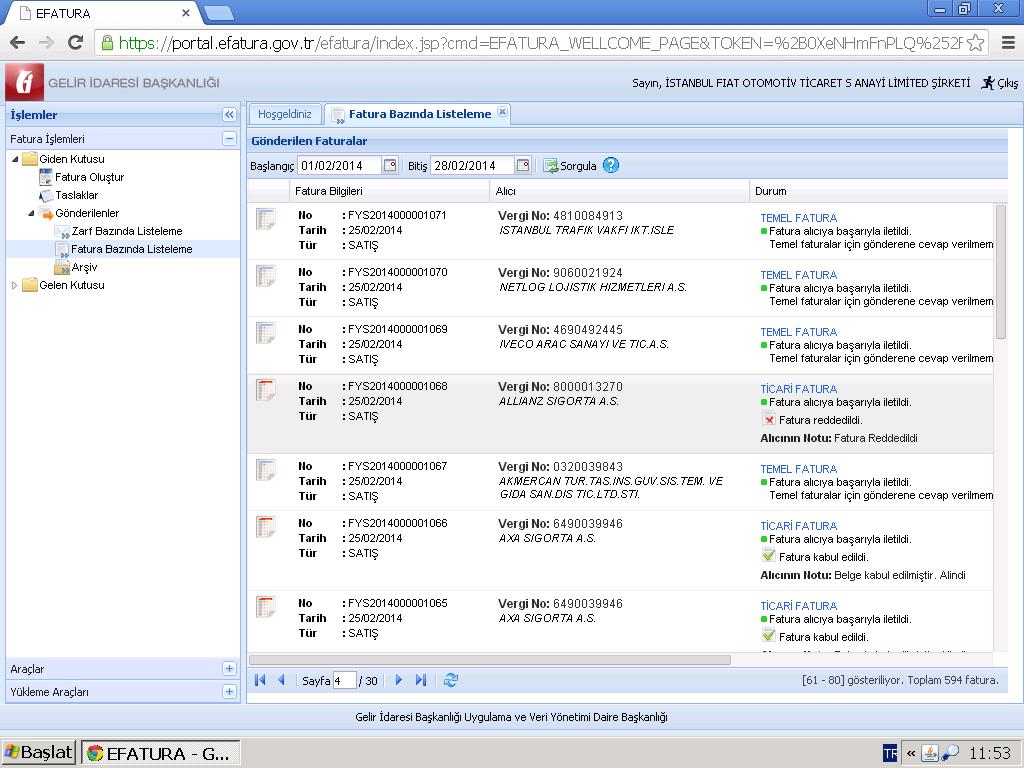Screen dimensions: 1024x768
Task: Open calendar picker for Bitiş date
Action: coord(522,166)
